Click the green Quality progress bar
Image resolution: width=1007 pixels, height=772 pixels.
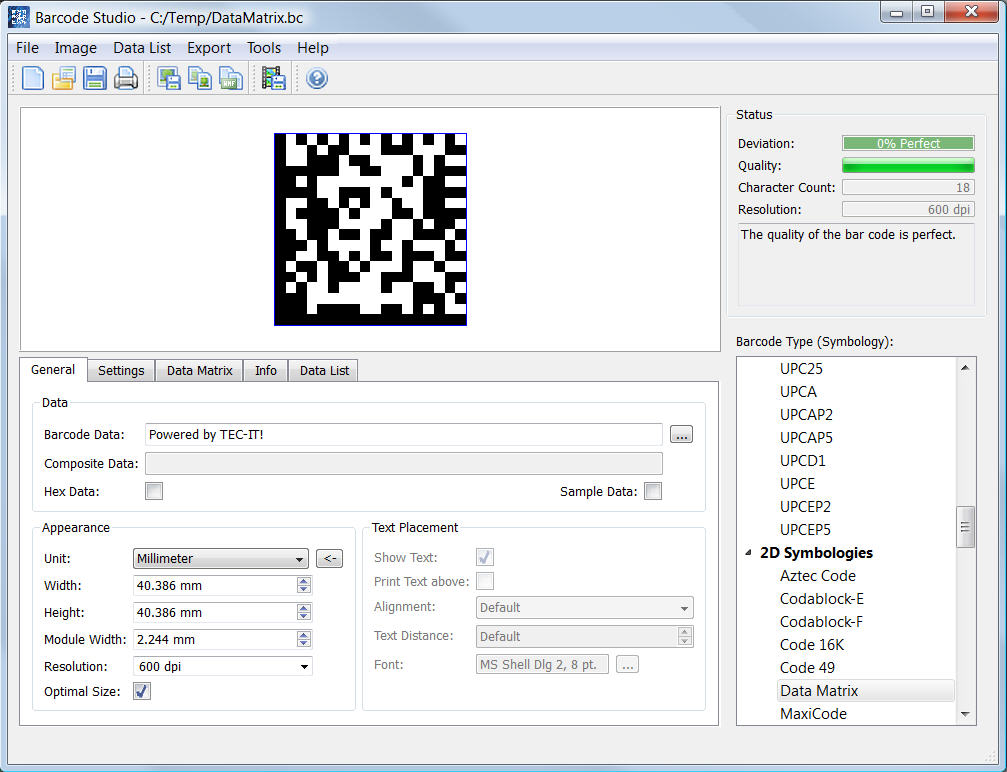pyautogui.click(x=908, y=166)
